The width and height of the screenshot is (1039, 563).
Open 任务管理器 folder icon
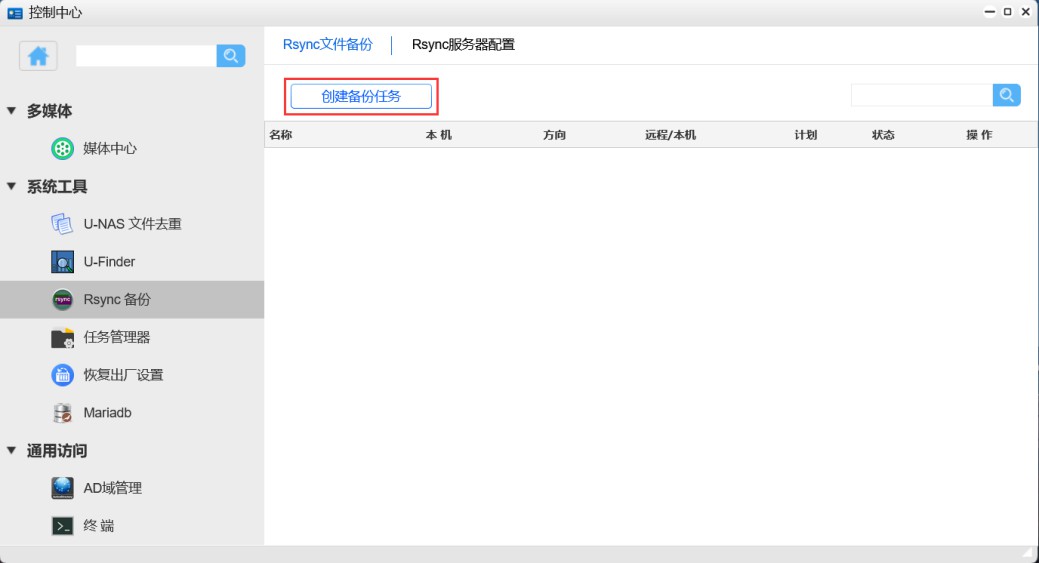tap(62, 338)
